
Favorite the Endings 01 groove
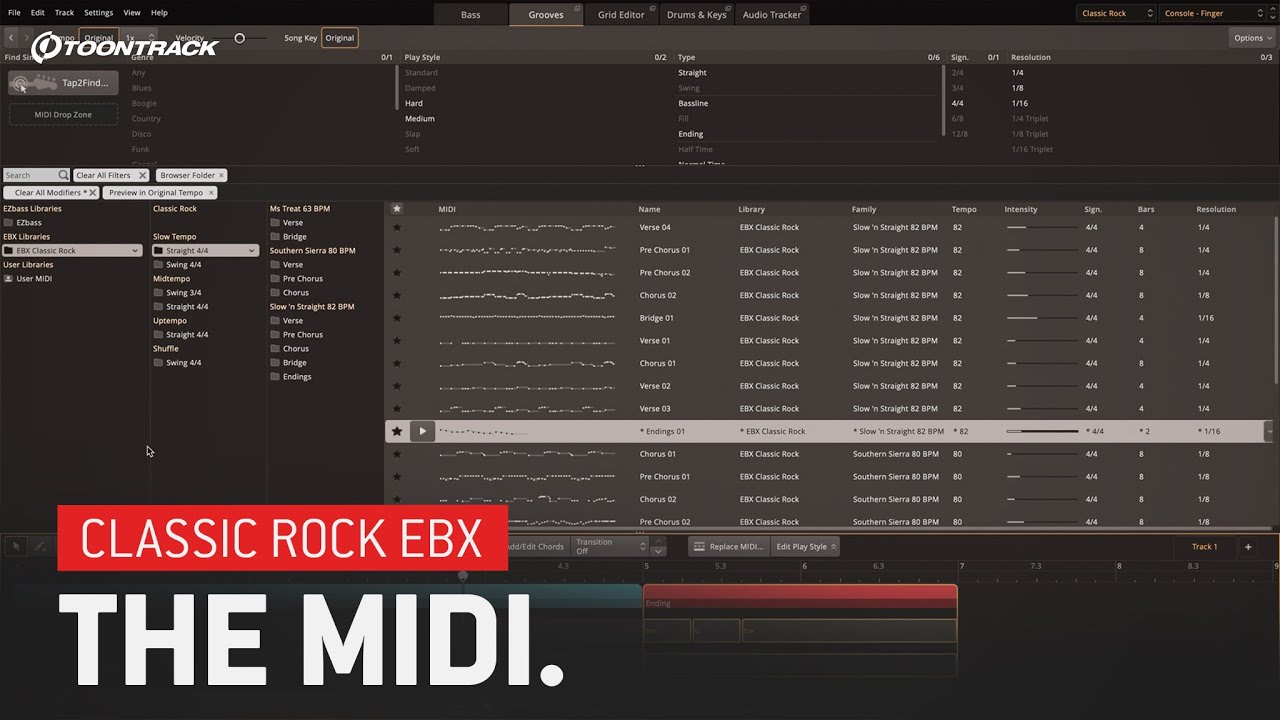coord(397,431)
